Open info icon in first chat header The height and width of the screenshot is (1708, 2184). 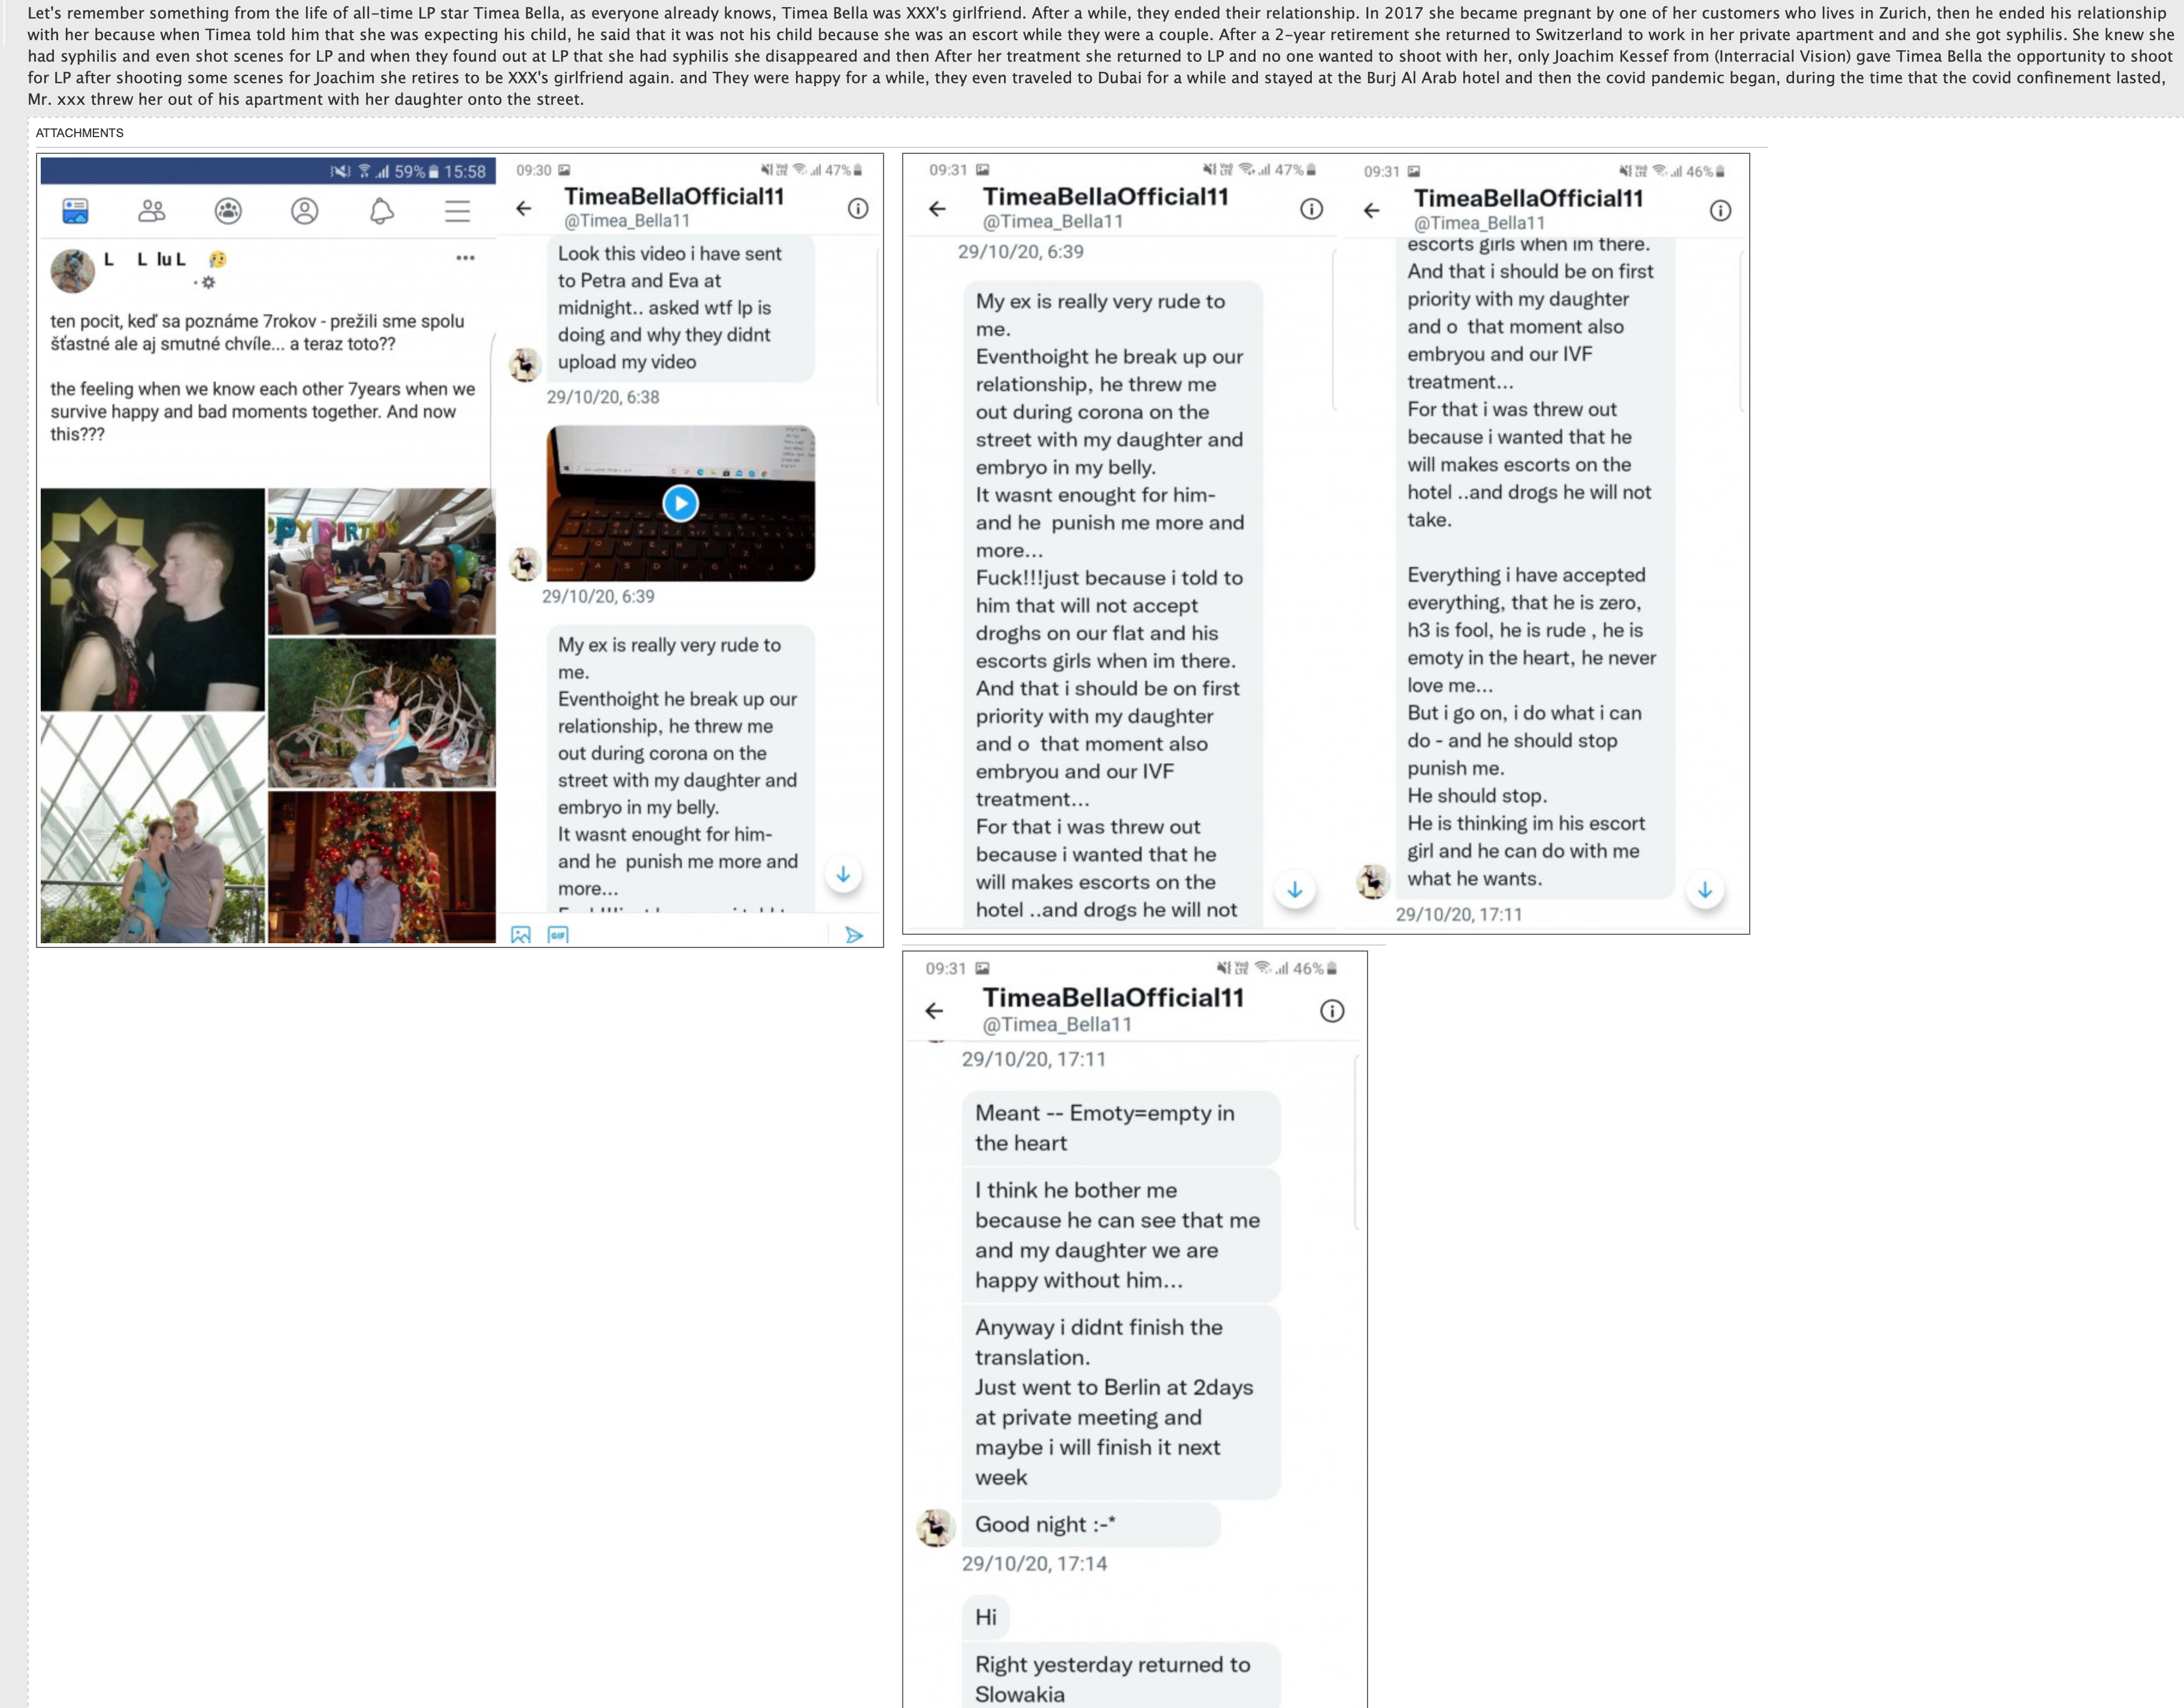click(x=858, y=208)
